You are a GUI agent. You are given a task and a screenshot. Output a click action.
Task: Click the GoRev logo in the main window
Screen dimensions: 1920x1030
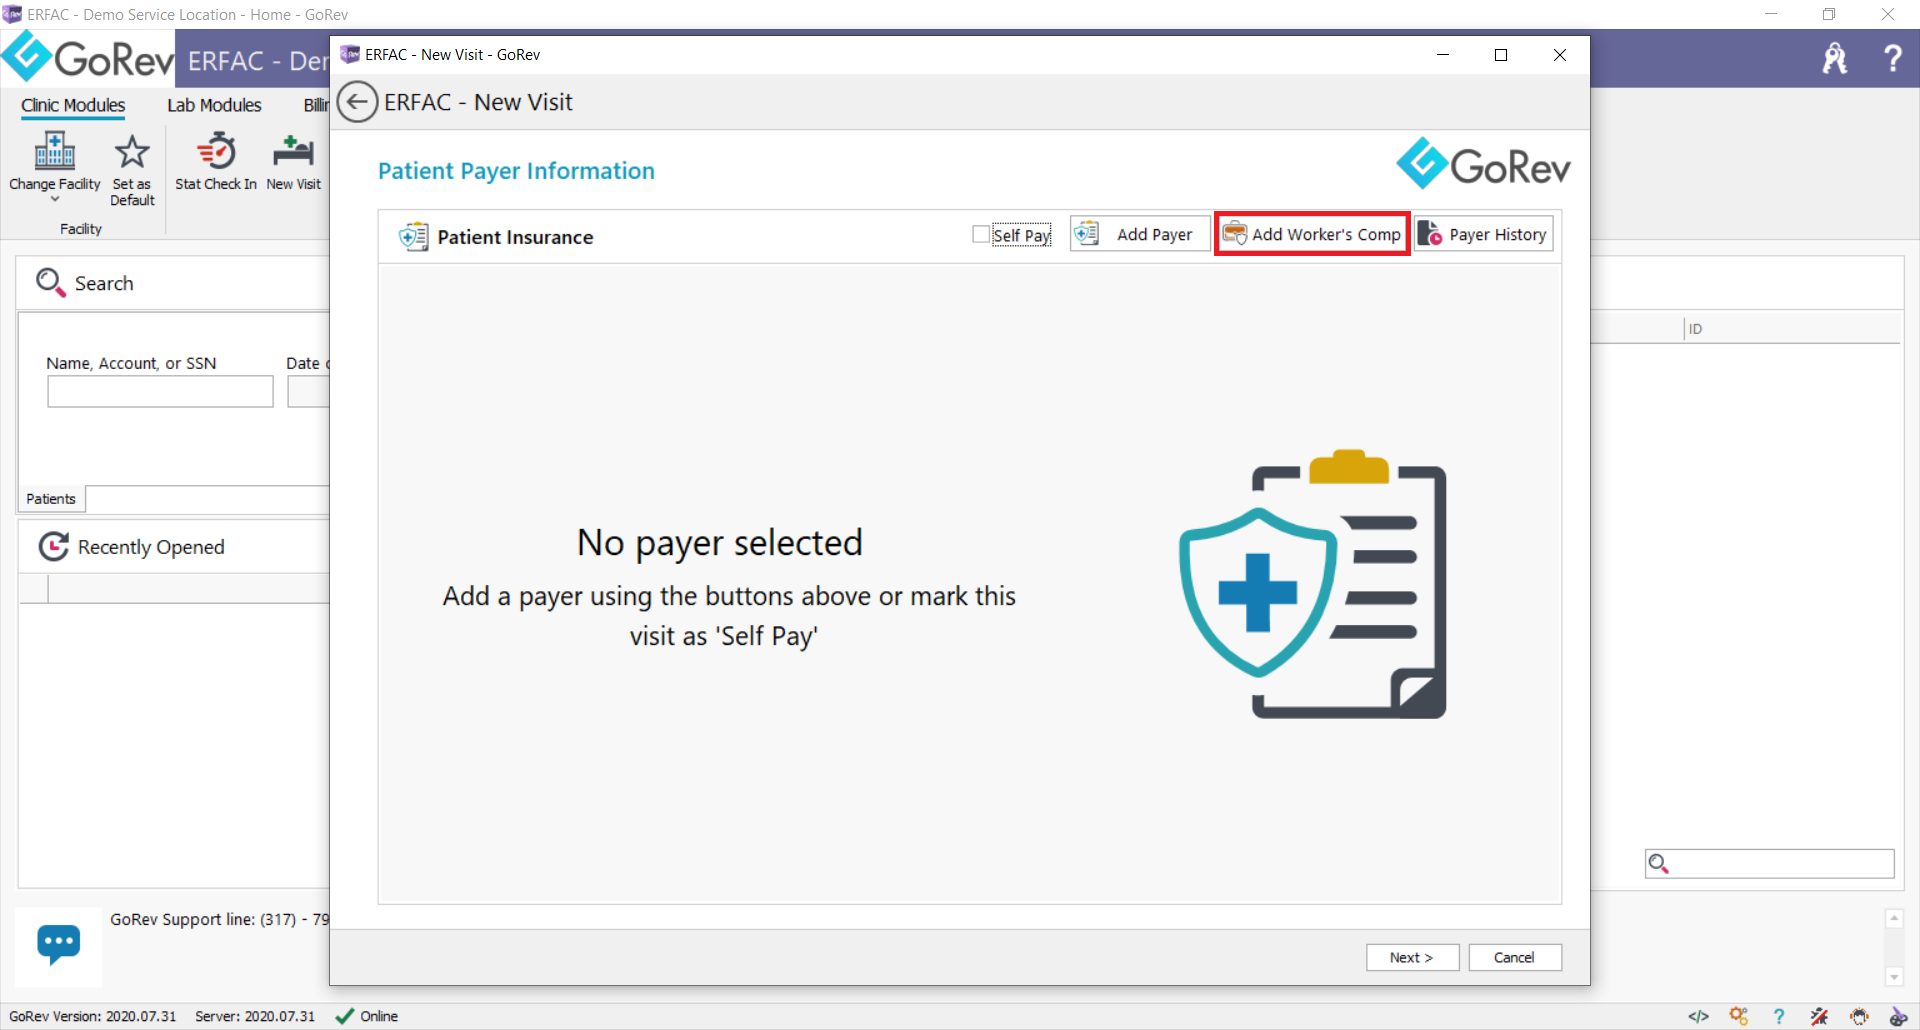(89, 58)
